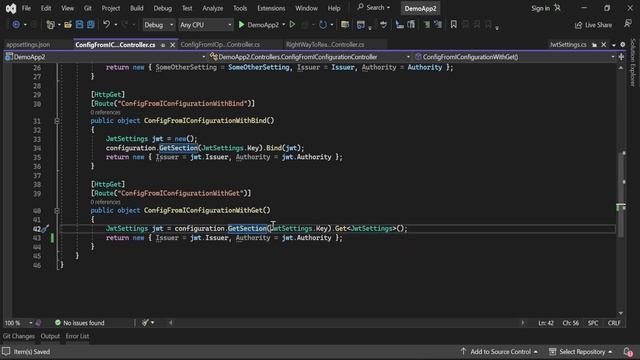Click the tab settings gear icon
Viewport: 640px width, 360px height.
tap(622, 44)
